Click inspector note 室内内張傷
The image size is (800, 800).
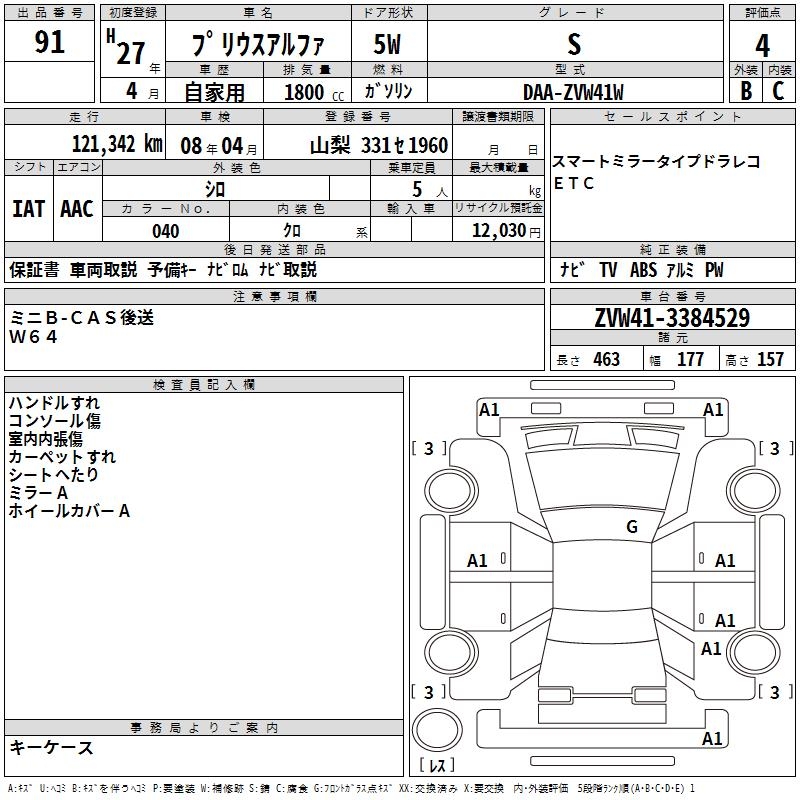click(x=45, y=439)
